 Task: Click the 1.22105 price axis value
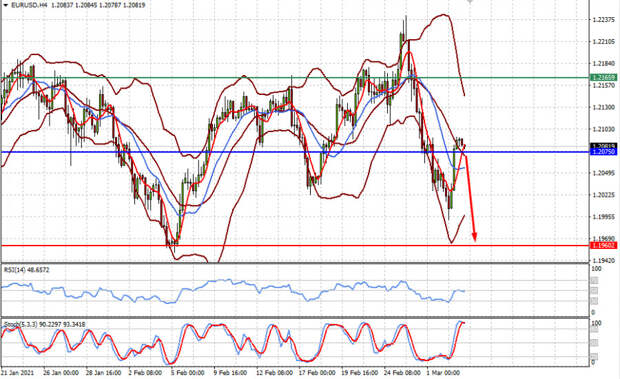point(604,41)
